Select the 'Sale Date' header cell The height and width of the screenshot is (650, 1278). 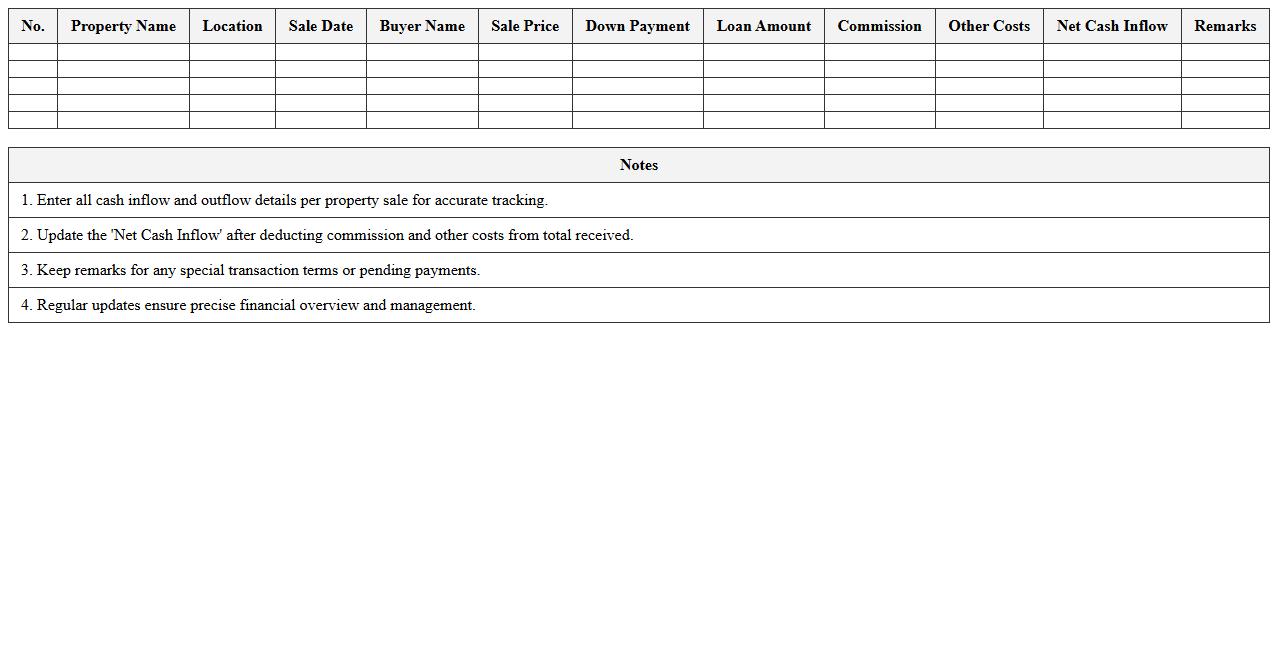pos(320,26)
